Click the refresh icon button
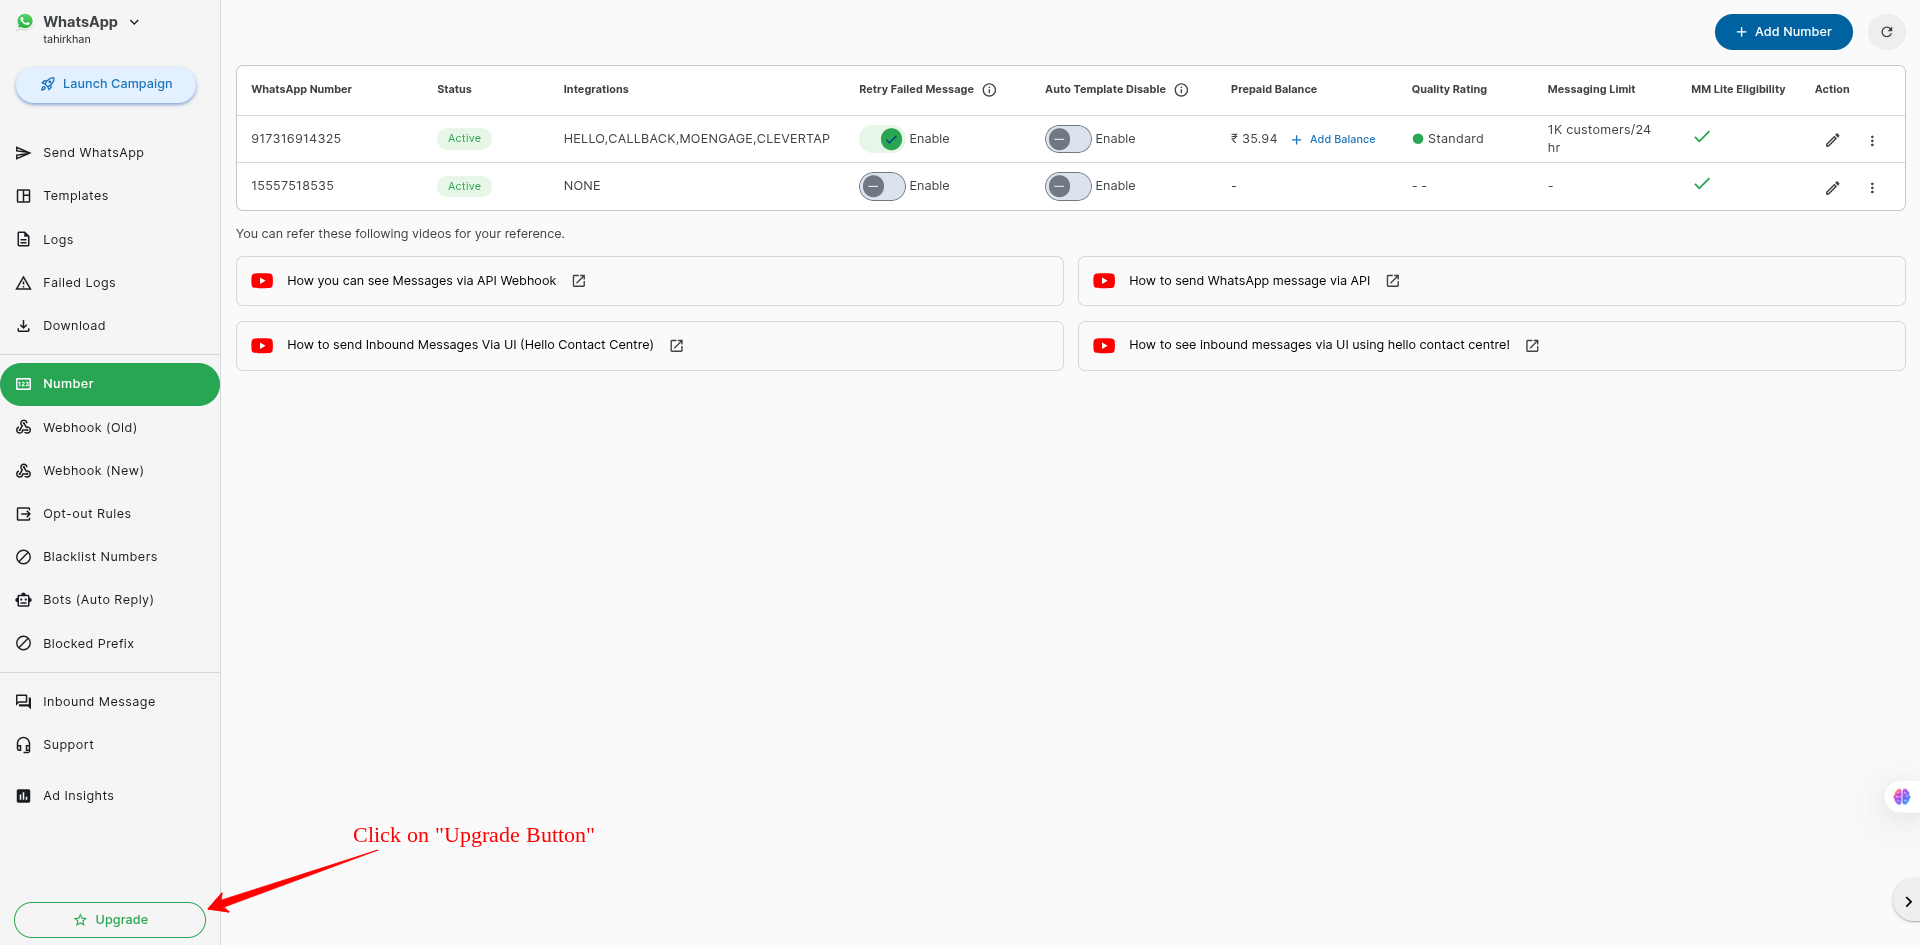Viewport: 1920px width, 945px height. click(x=1886, y=32)
